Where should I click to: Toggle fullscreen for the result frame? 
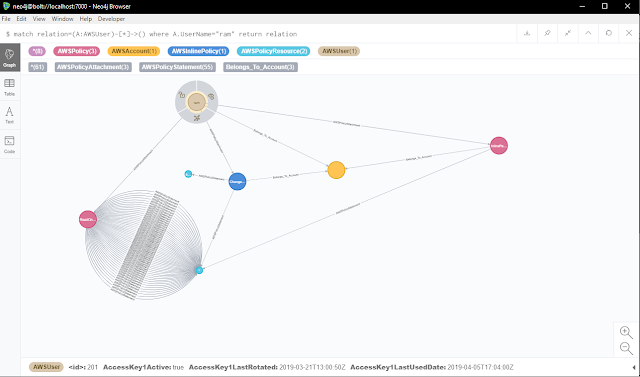(568, 33)
